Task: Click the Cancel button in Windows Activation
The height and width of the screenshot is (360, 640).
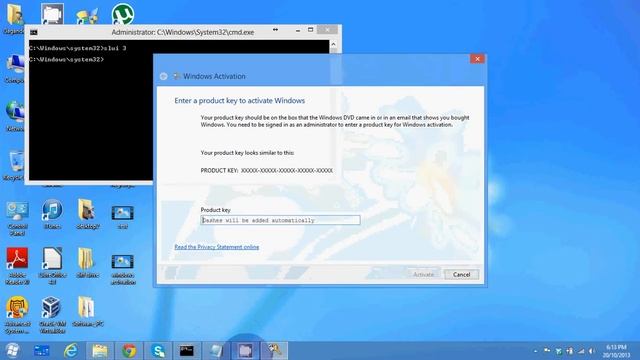Action: 461,274
